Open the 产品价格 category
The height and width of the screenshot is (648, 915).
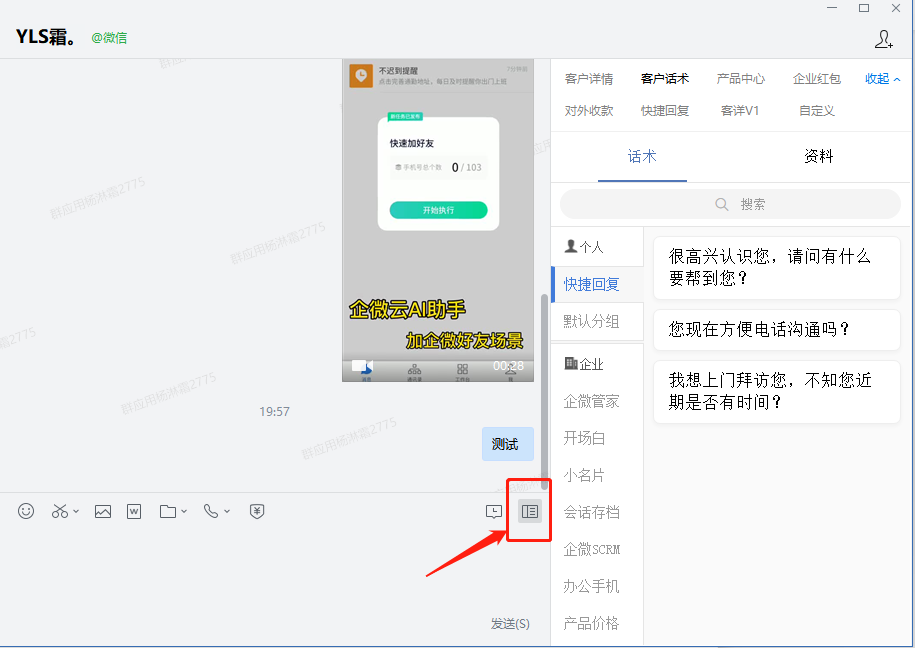pyautogui.click(x=591, y=623)
